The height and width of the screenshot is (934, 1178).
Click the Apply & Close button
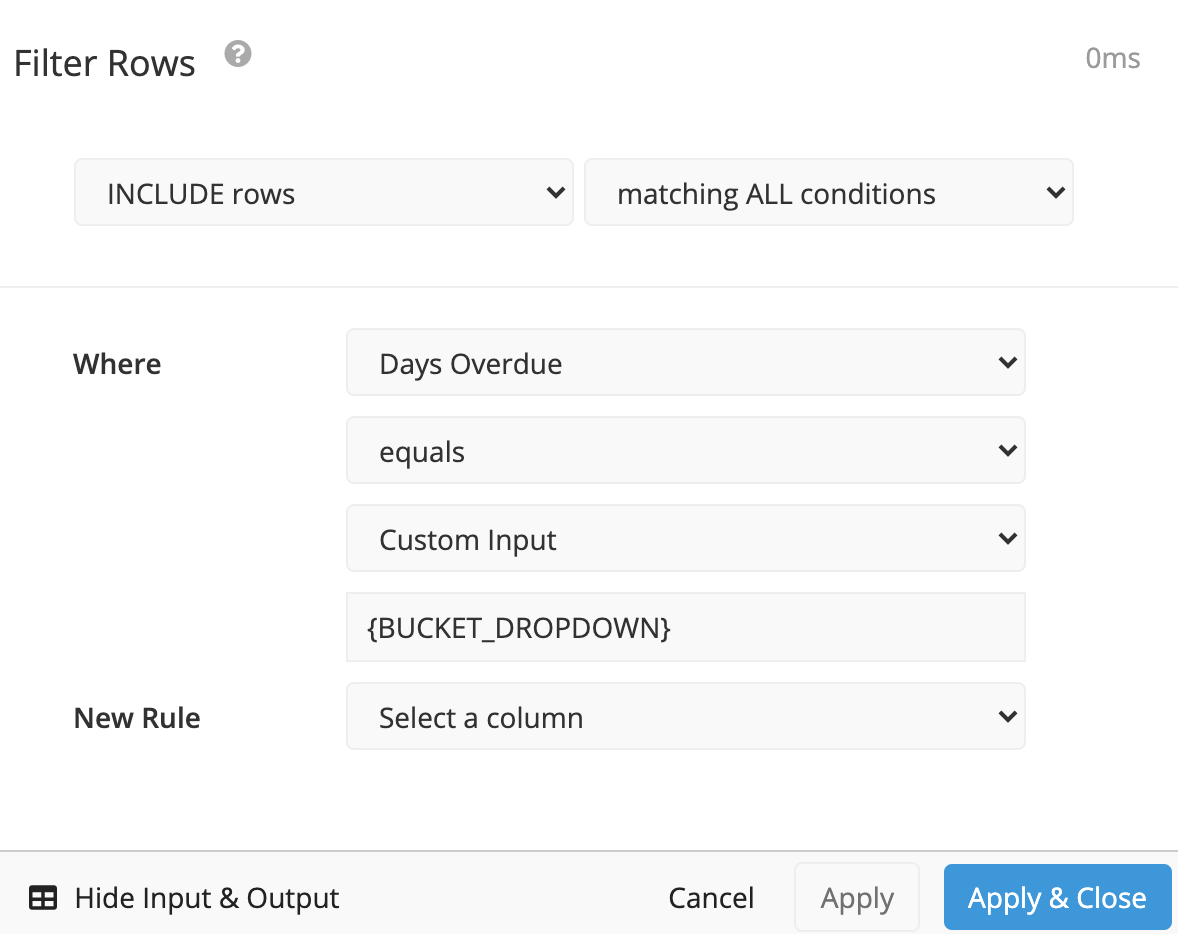(x=1058, y=897)
